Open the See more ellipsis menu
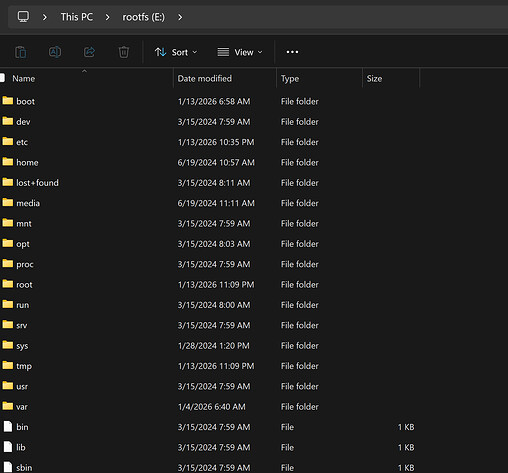The width and height of the screenshot is (508, 473). [292, 52]
